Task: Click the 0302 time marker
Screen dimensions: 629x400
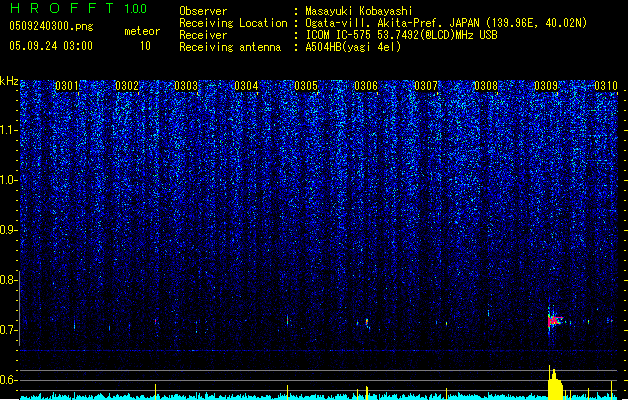Action: pyautogui.click(x=127, y=86)
